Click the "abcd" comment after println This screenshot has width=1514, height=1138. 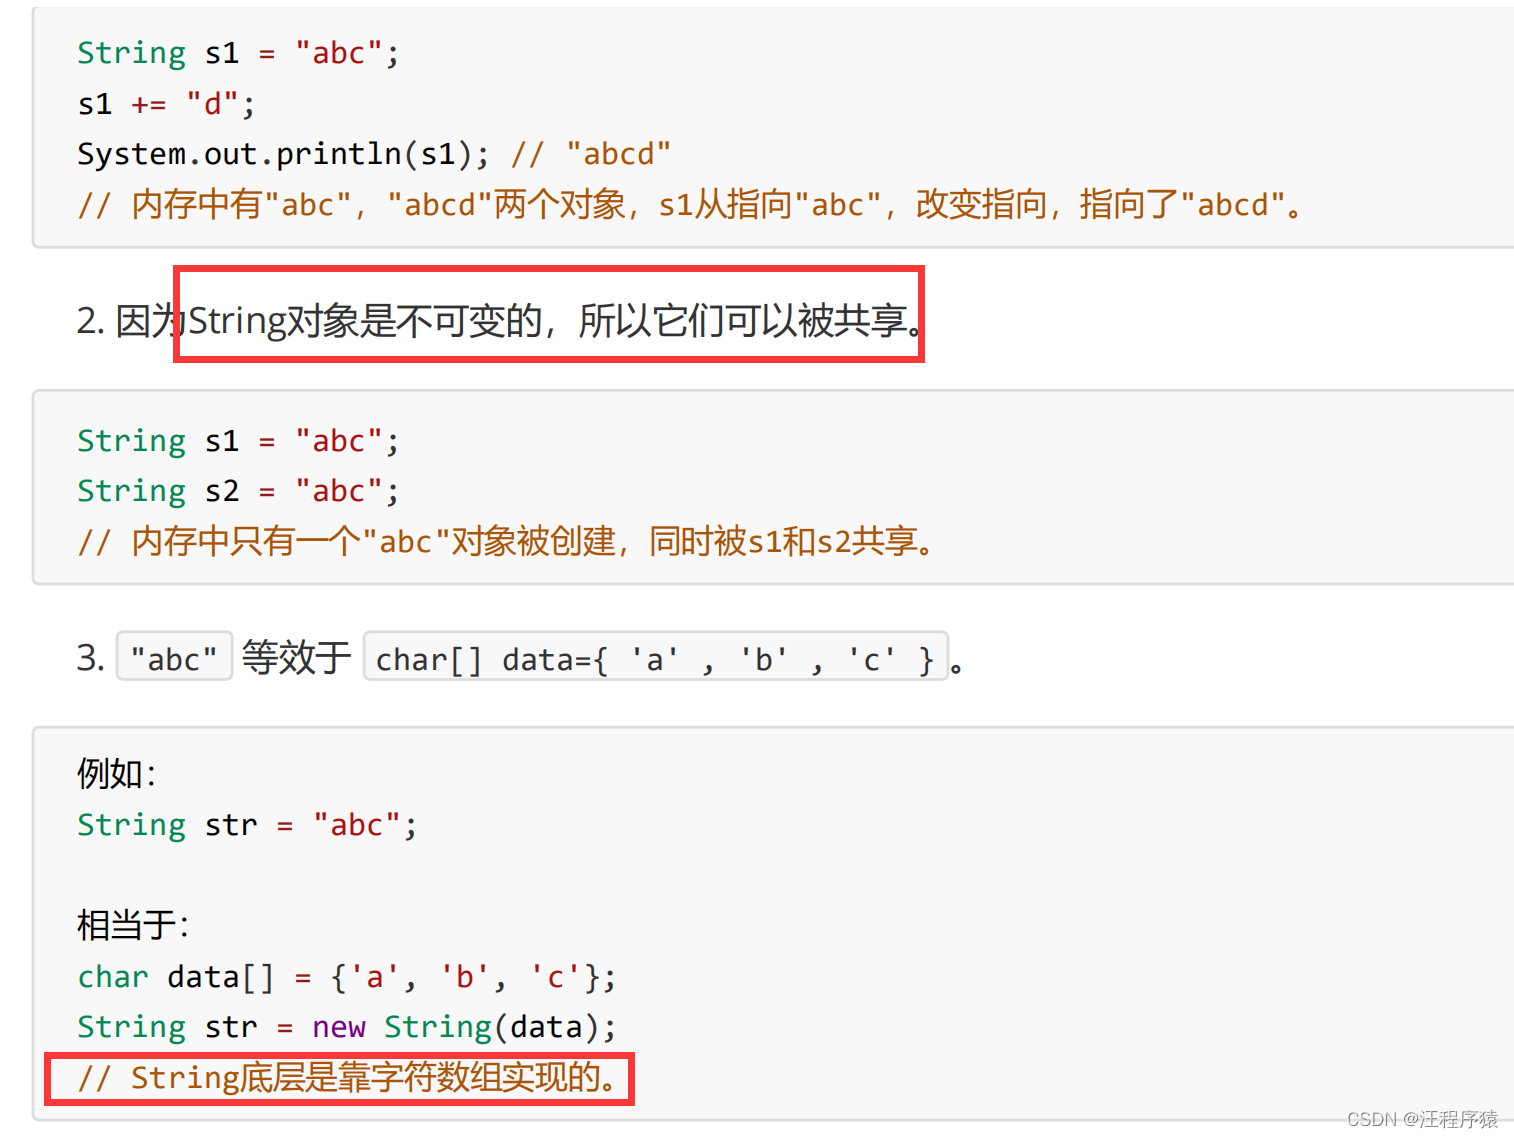[x=591, y=154]
